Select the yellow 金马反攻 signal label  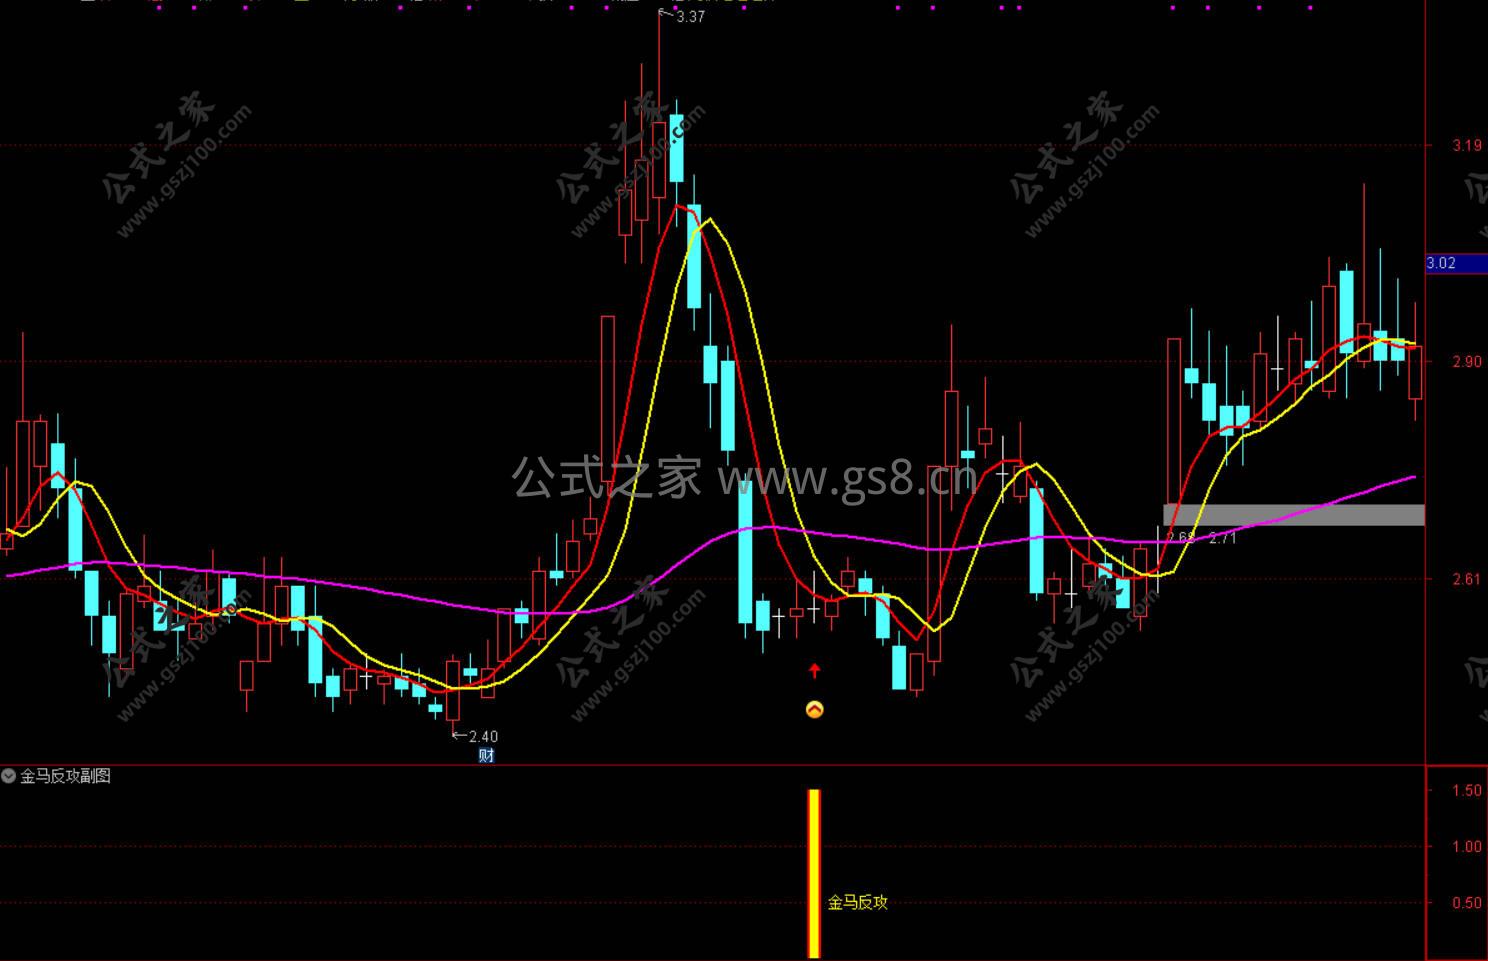pyautogui.click(x=858, y=902)
